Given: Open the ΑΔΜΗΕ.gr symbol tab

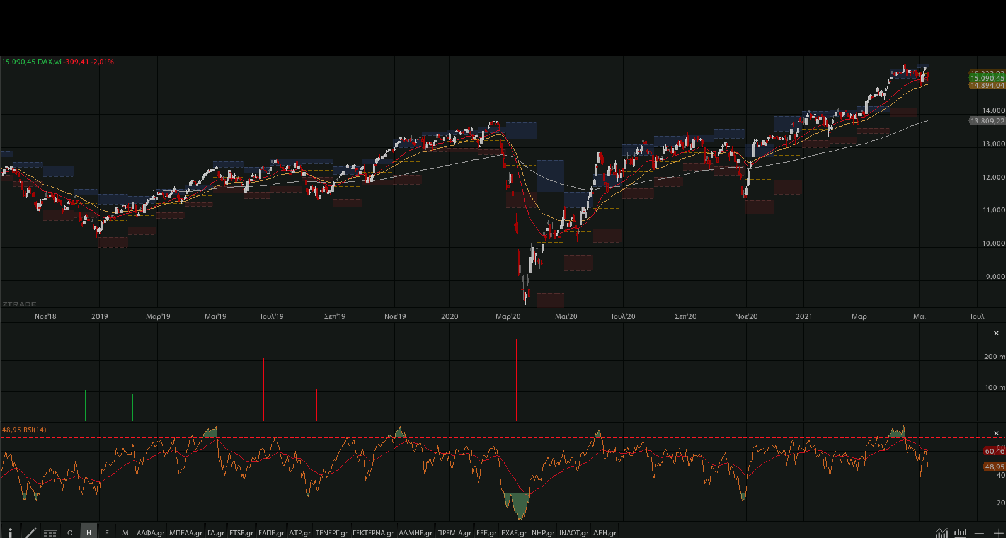Looking at the screenshot, I should (416, 533).
